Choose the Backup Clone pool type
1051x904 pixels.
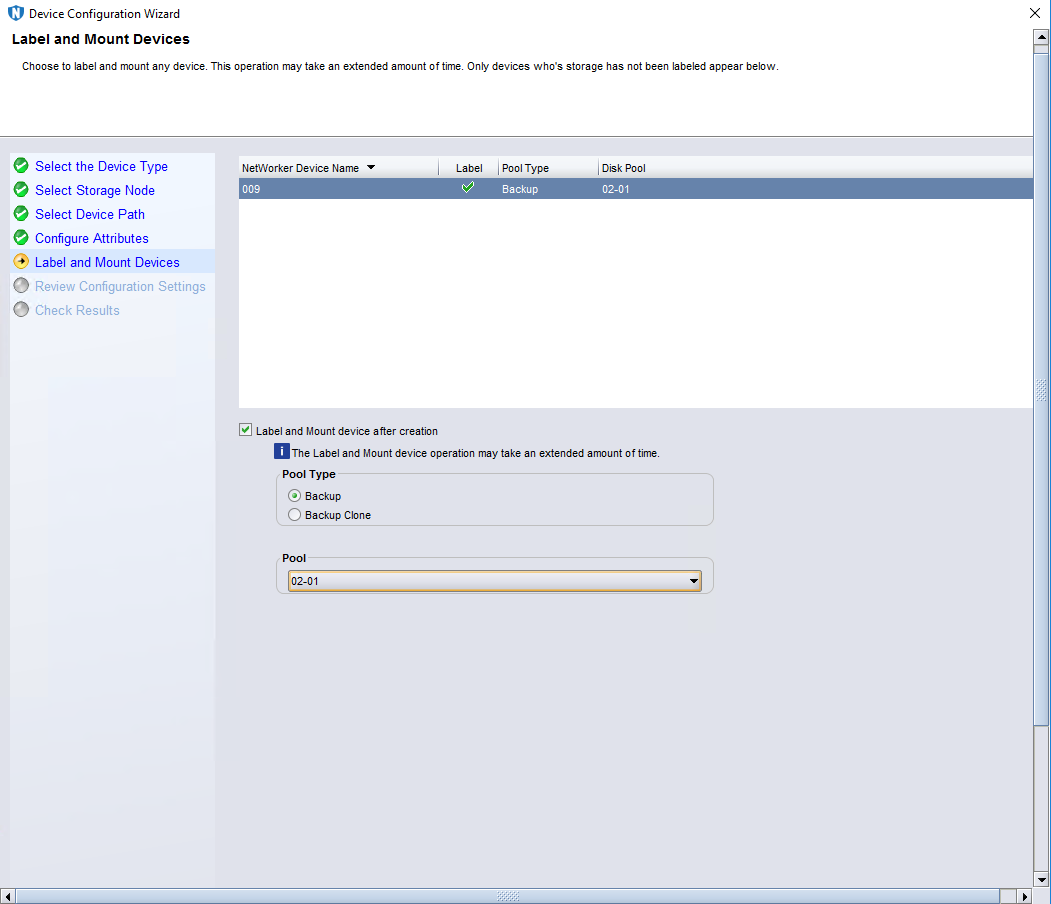[x=294, y=515]
